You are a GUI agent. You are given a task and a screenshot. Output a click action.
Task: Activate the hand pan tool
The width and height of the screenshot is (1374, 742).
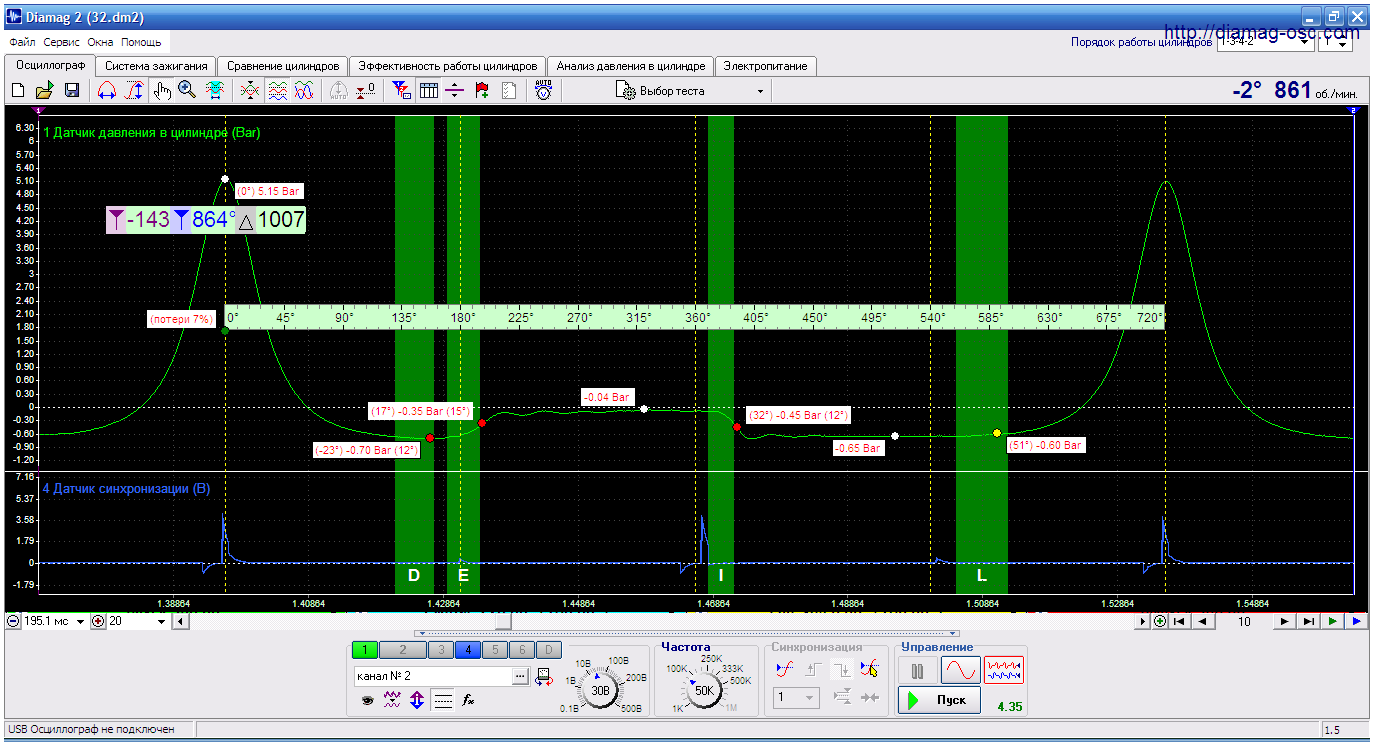[x=162, y=90]
